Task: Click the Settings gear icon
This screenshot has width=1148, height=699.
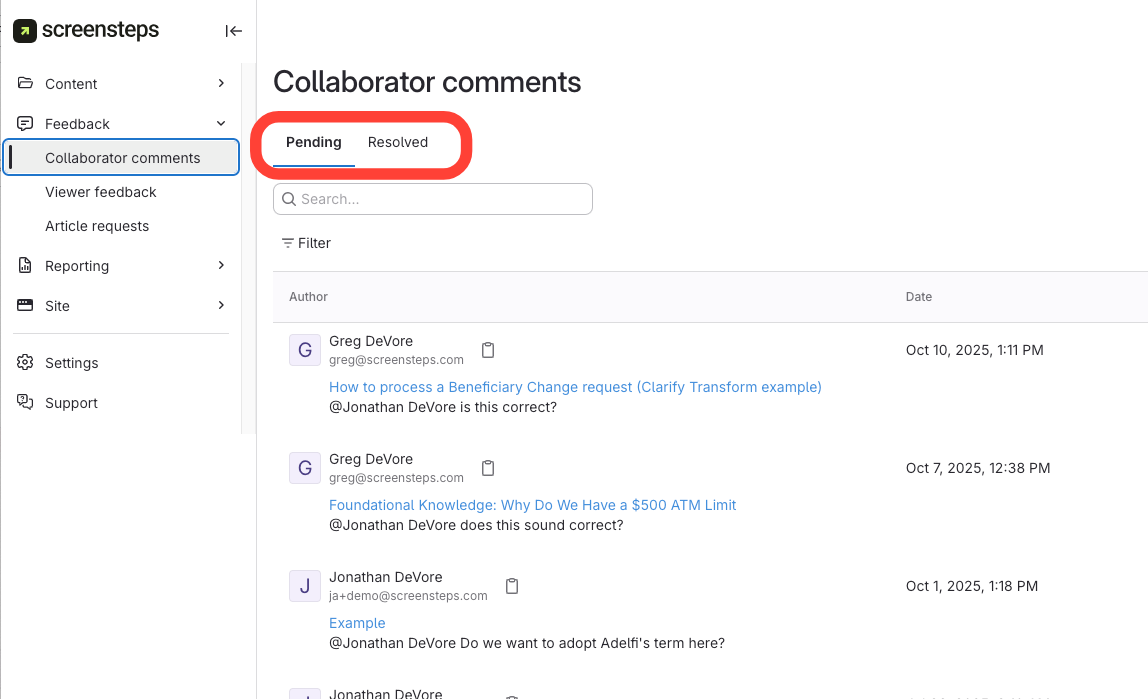Action: 26,363
